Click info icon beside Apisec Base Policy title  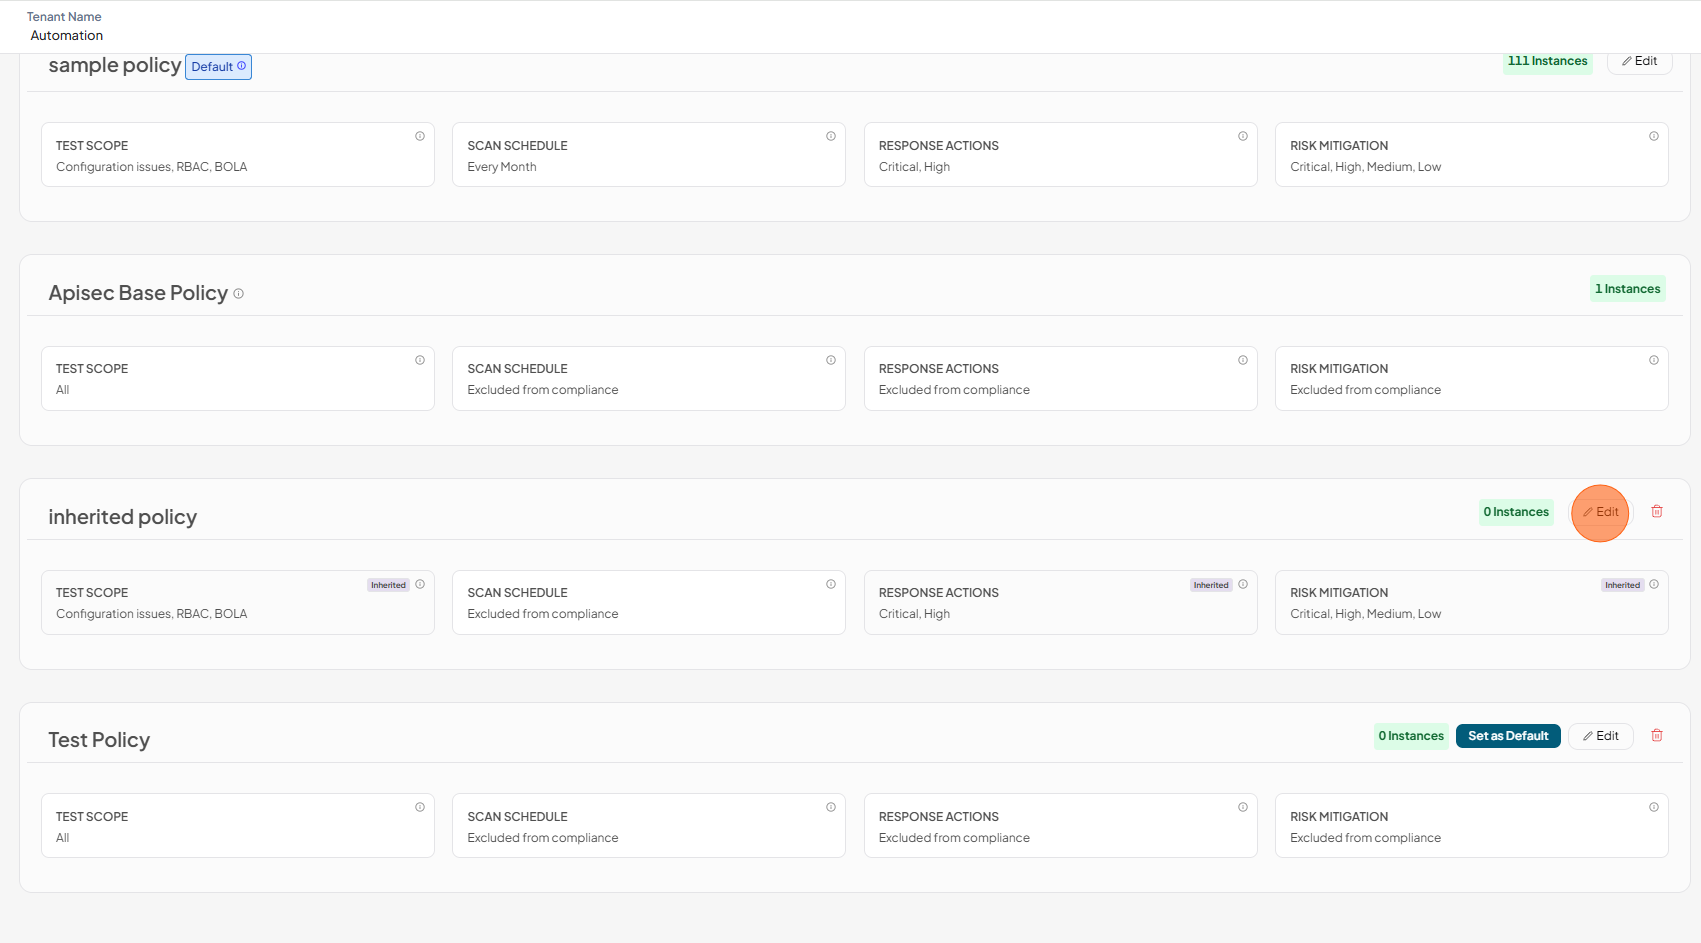click(238, 294)
